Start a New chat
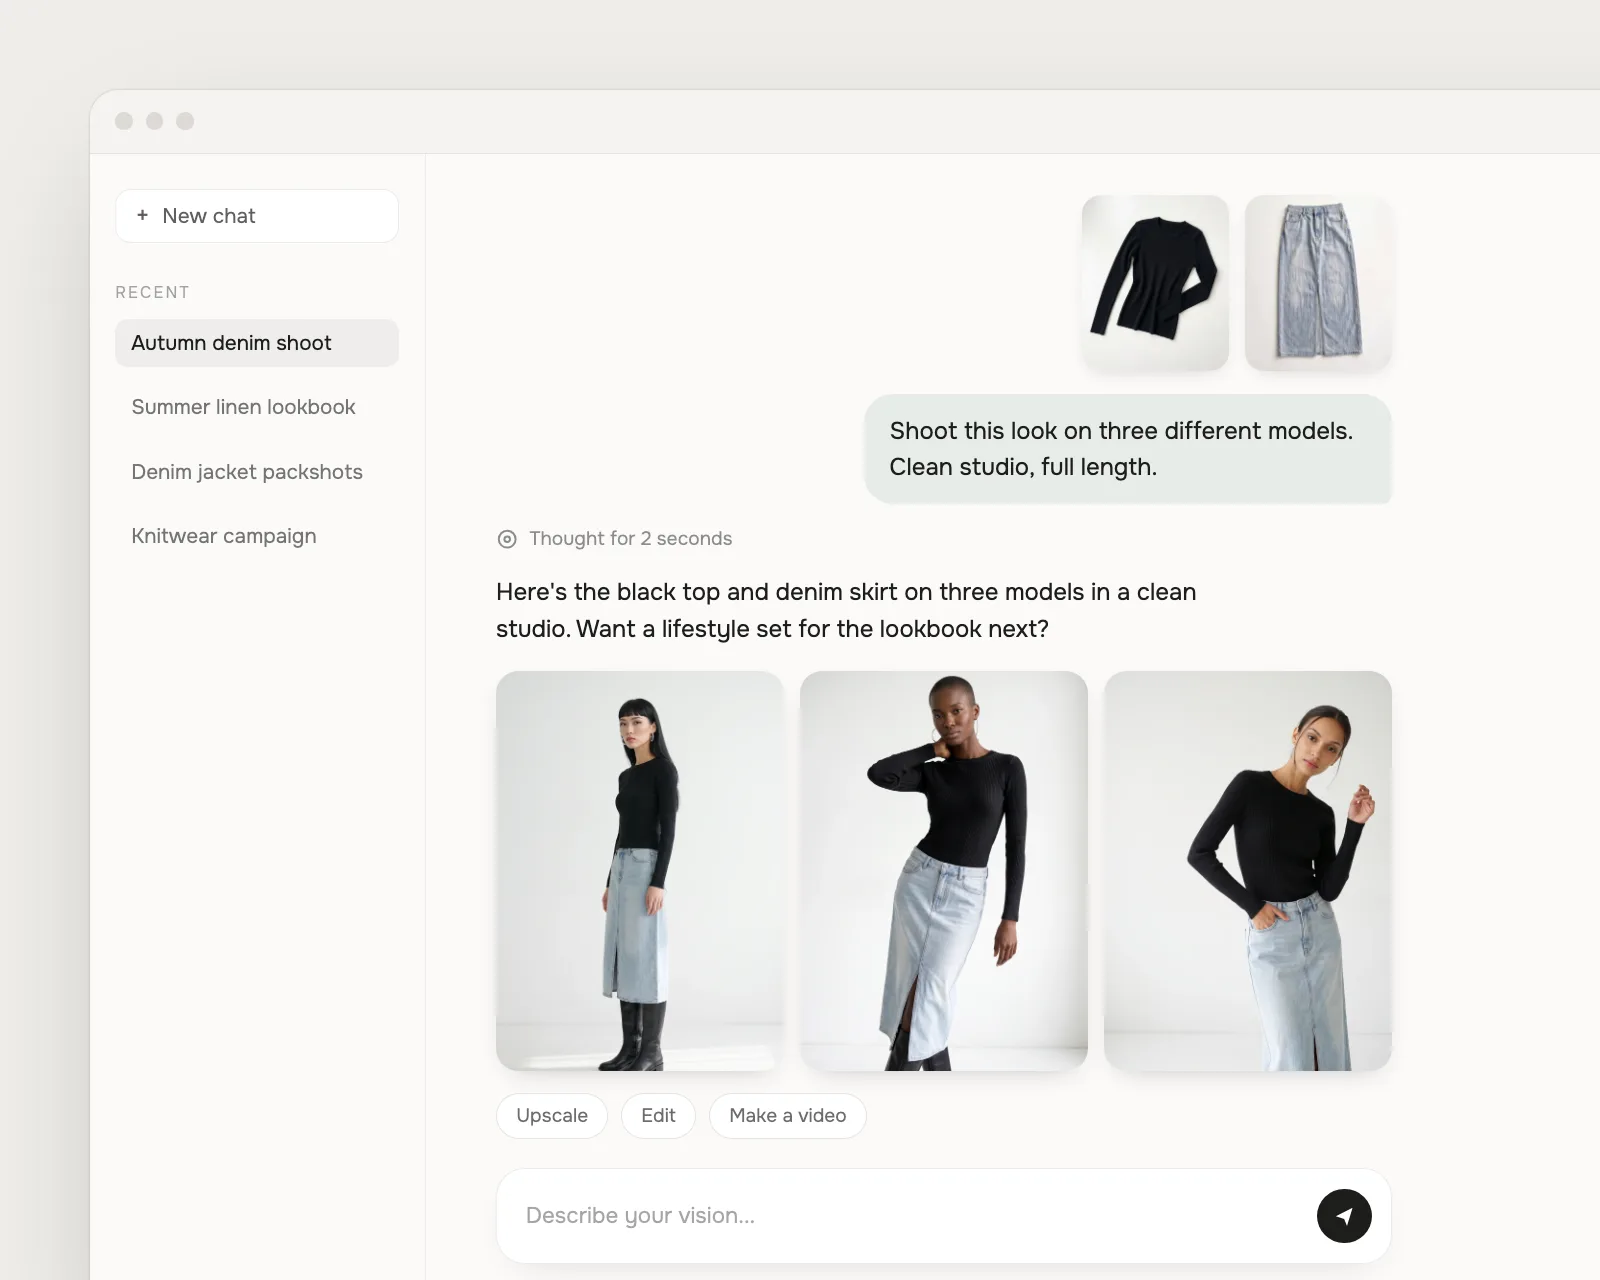The height and width of the screenshot is (1280, 1600). pyautogui.click(x=257, y=216)
